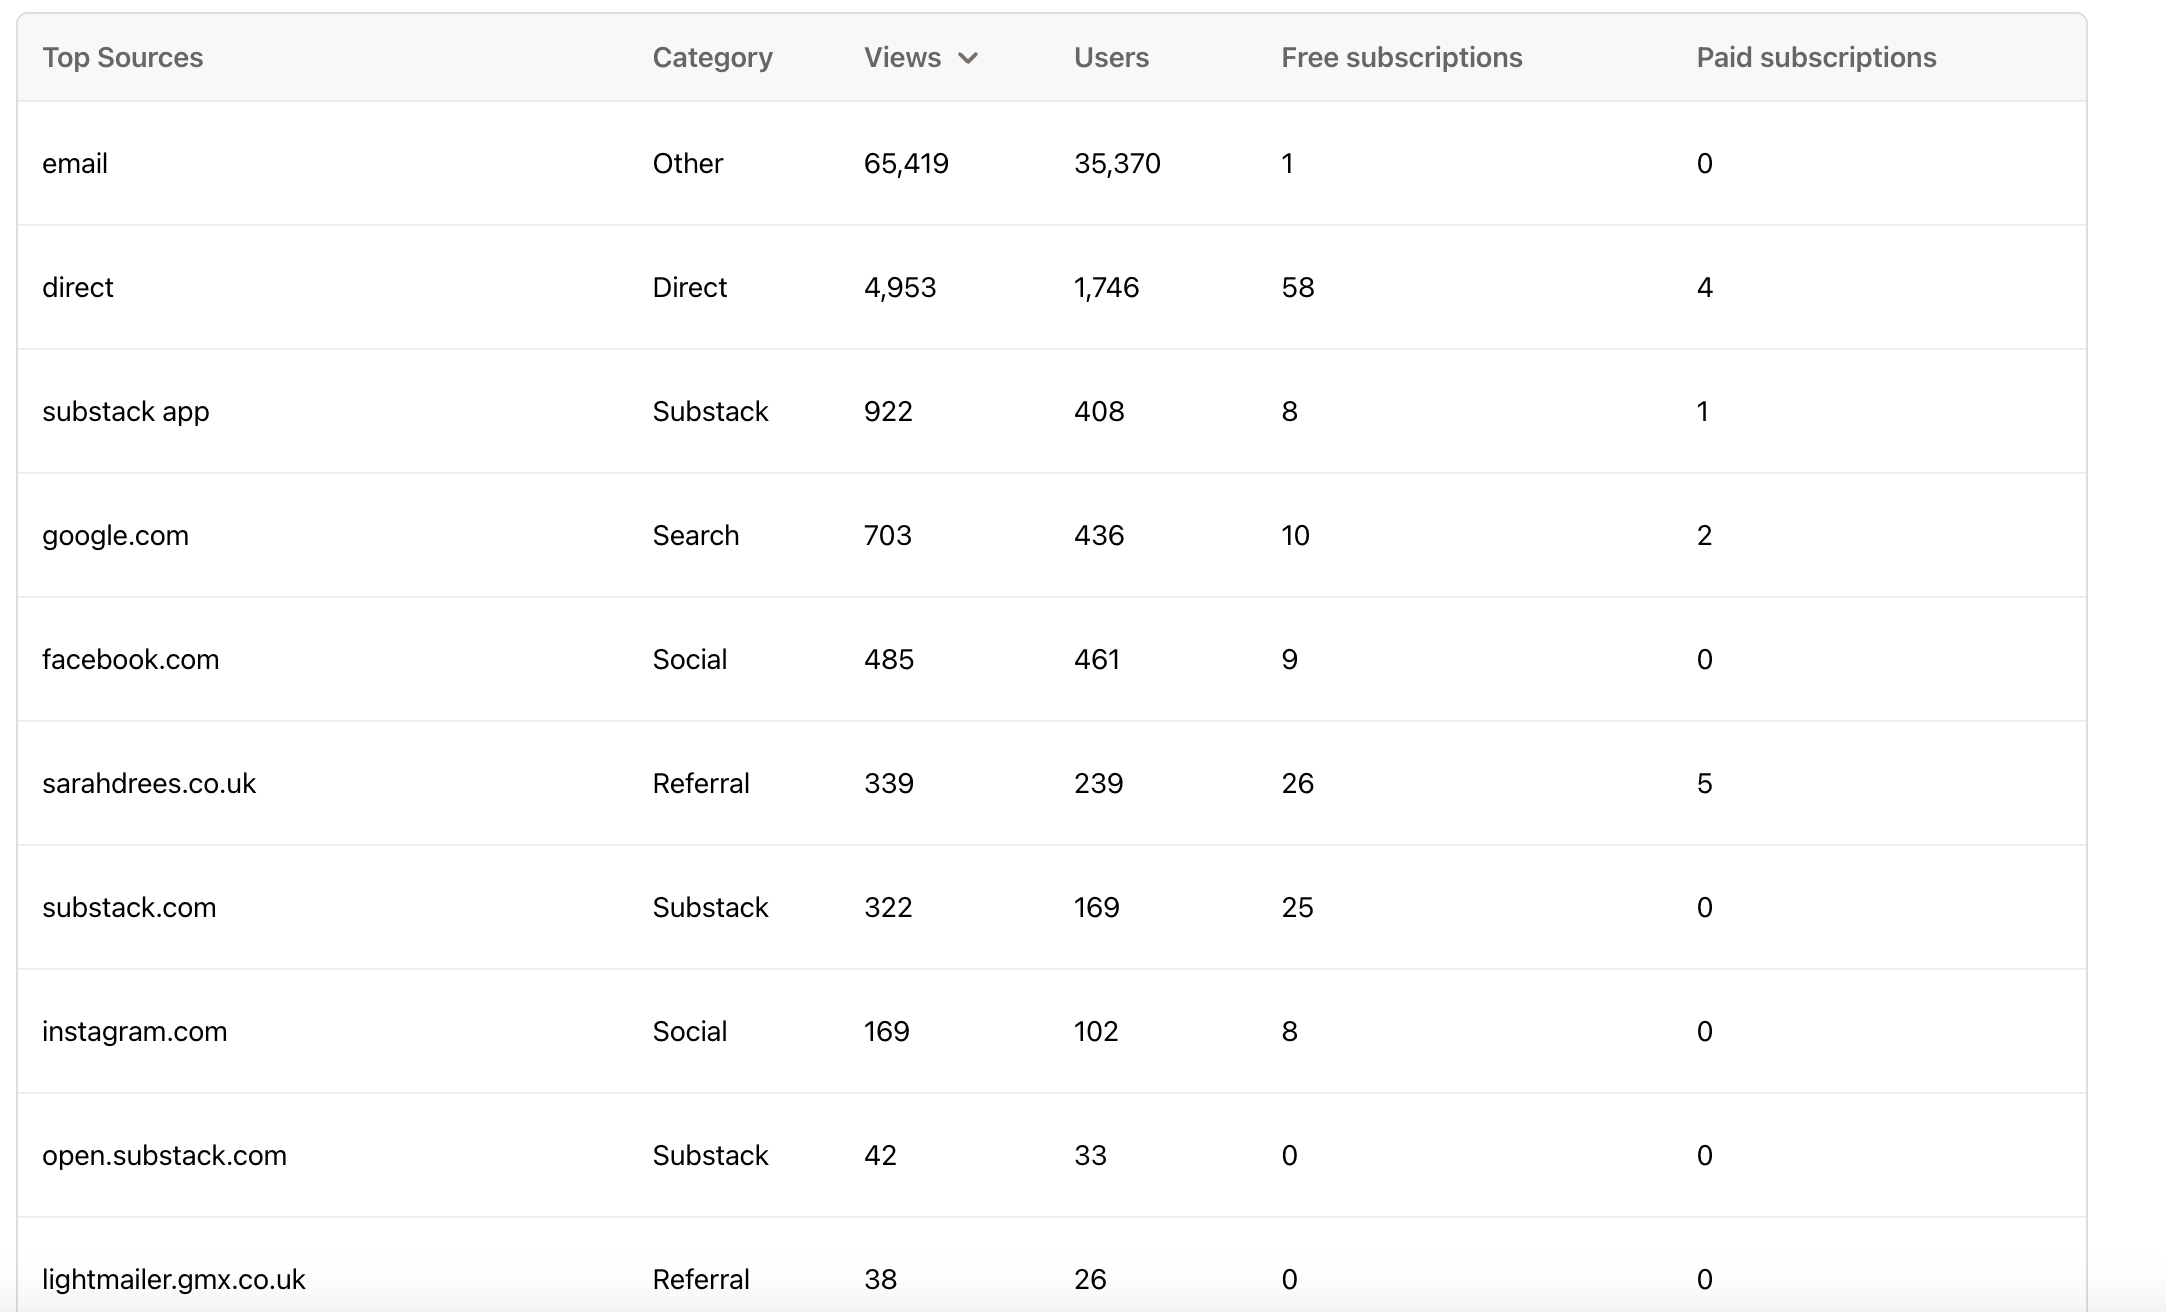The width and height of the screenshot is (2166, 1312).
Task: Open the google.com source entry
Action: 115,535
